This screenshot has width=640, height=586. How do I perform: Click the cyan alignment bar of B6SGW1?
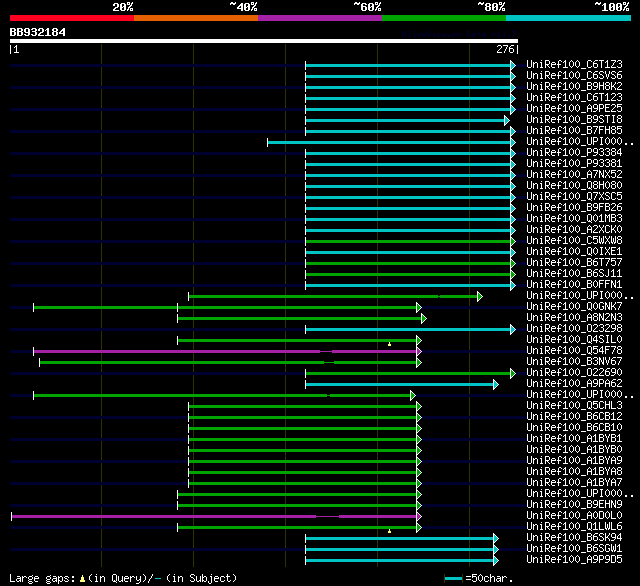pos(400,550)
